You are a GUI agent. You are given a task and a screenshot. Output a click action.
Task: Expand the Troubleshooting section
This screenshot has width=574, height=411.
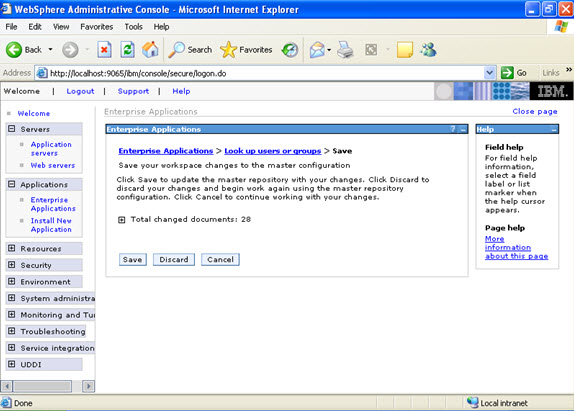point(12,331)
